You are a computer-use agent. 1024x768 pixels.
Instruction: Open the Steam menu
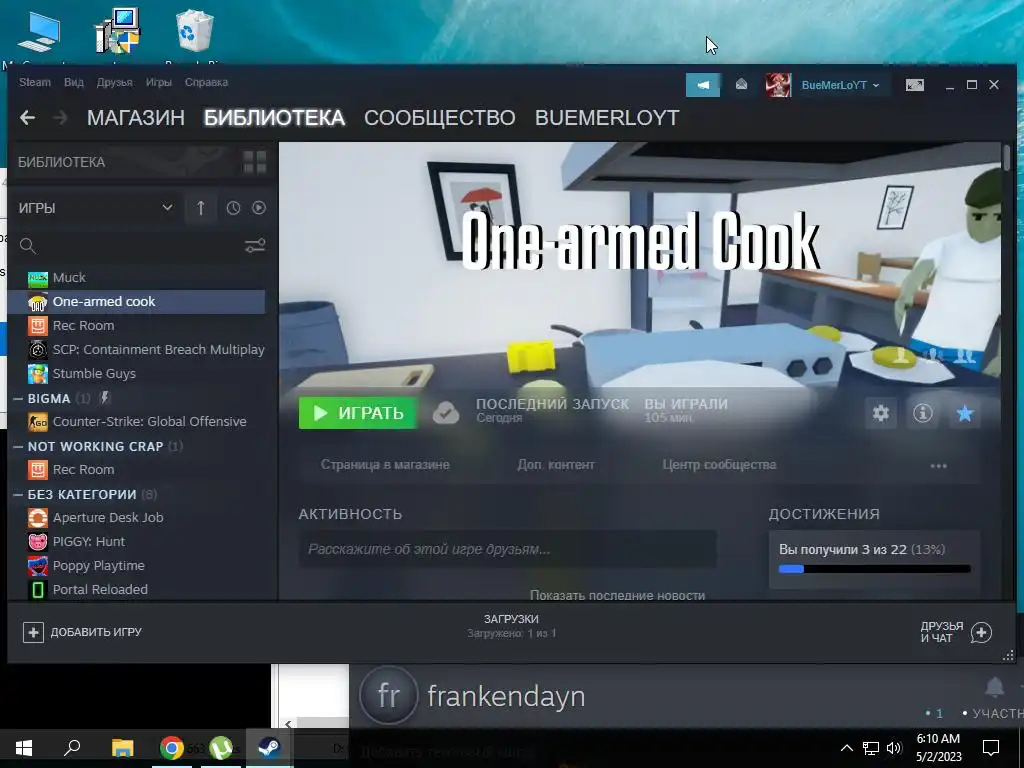(35, 82)
